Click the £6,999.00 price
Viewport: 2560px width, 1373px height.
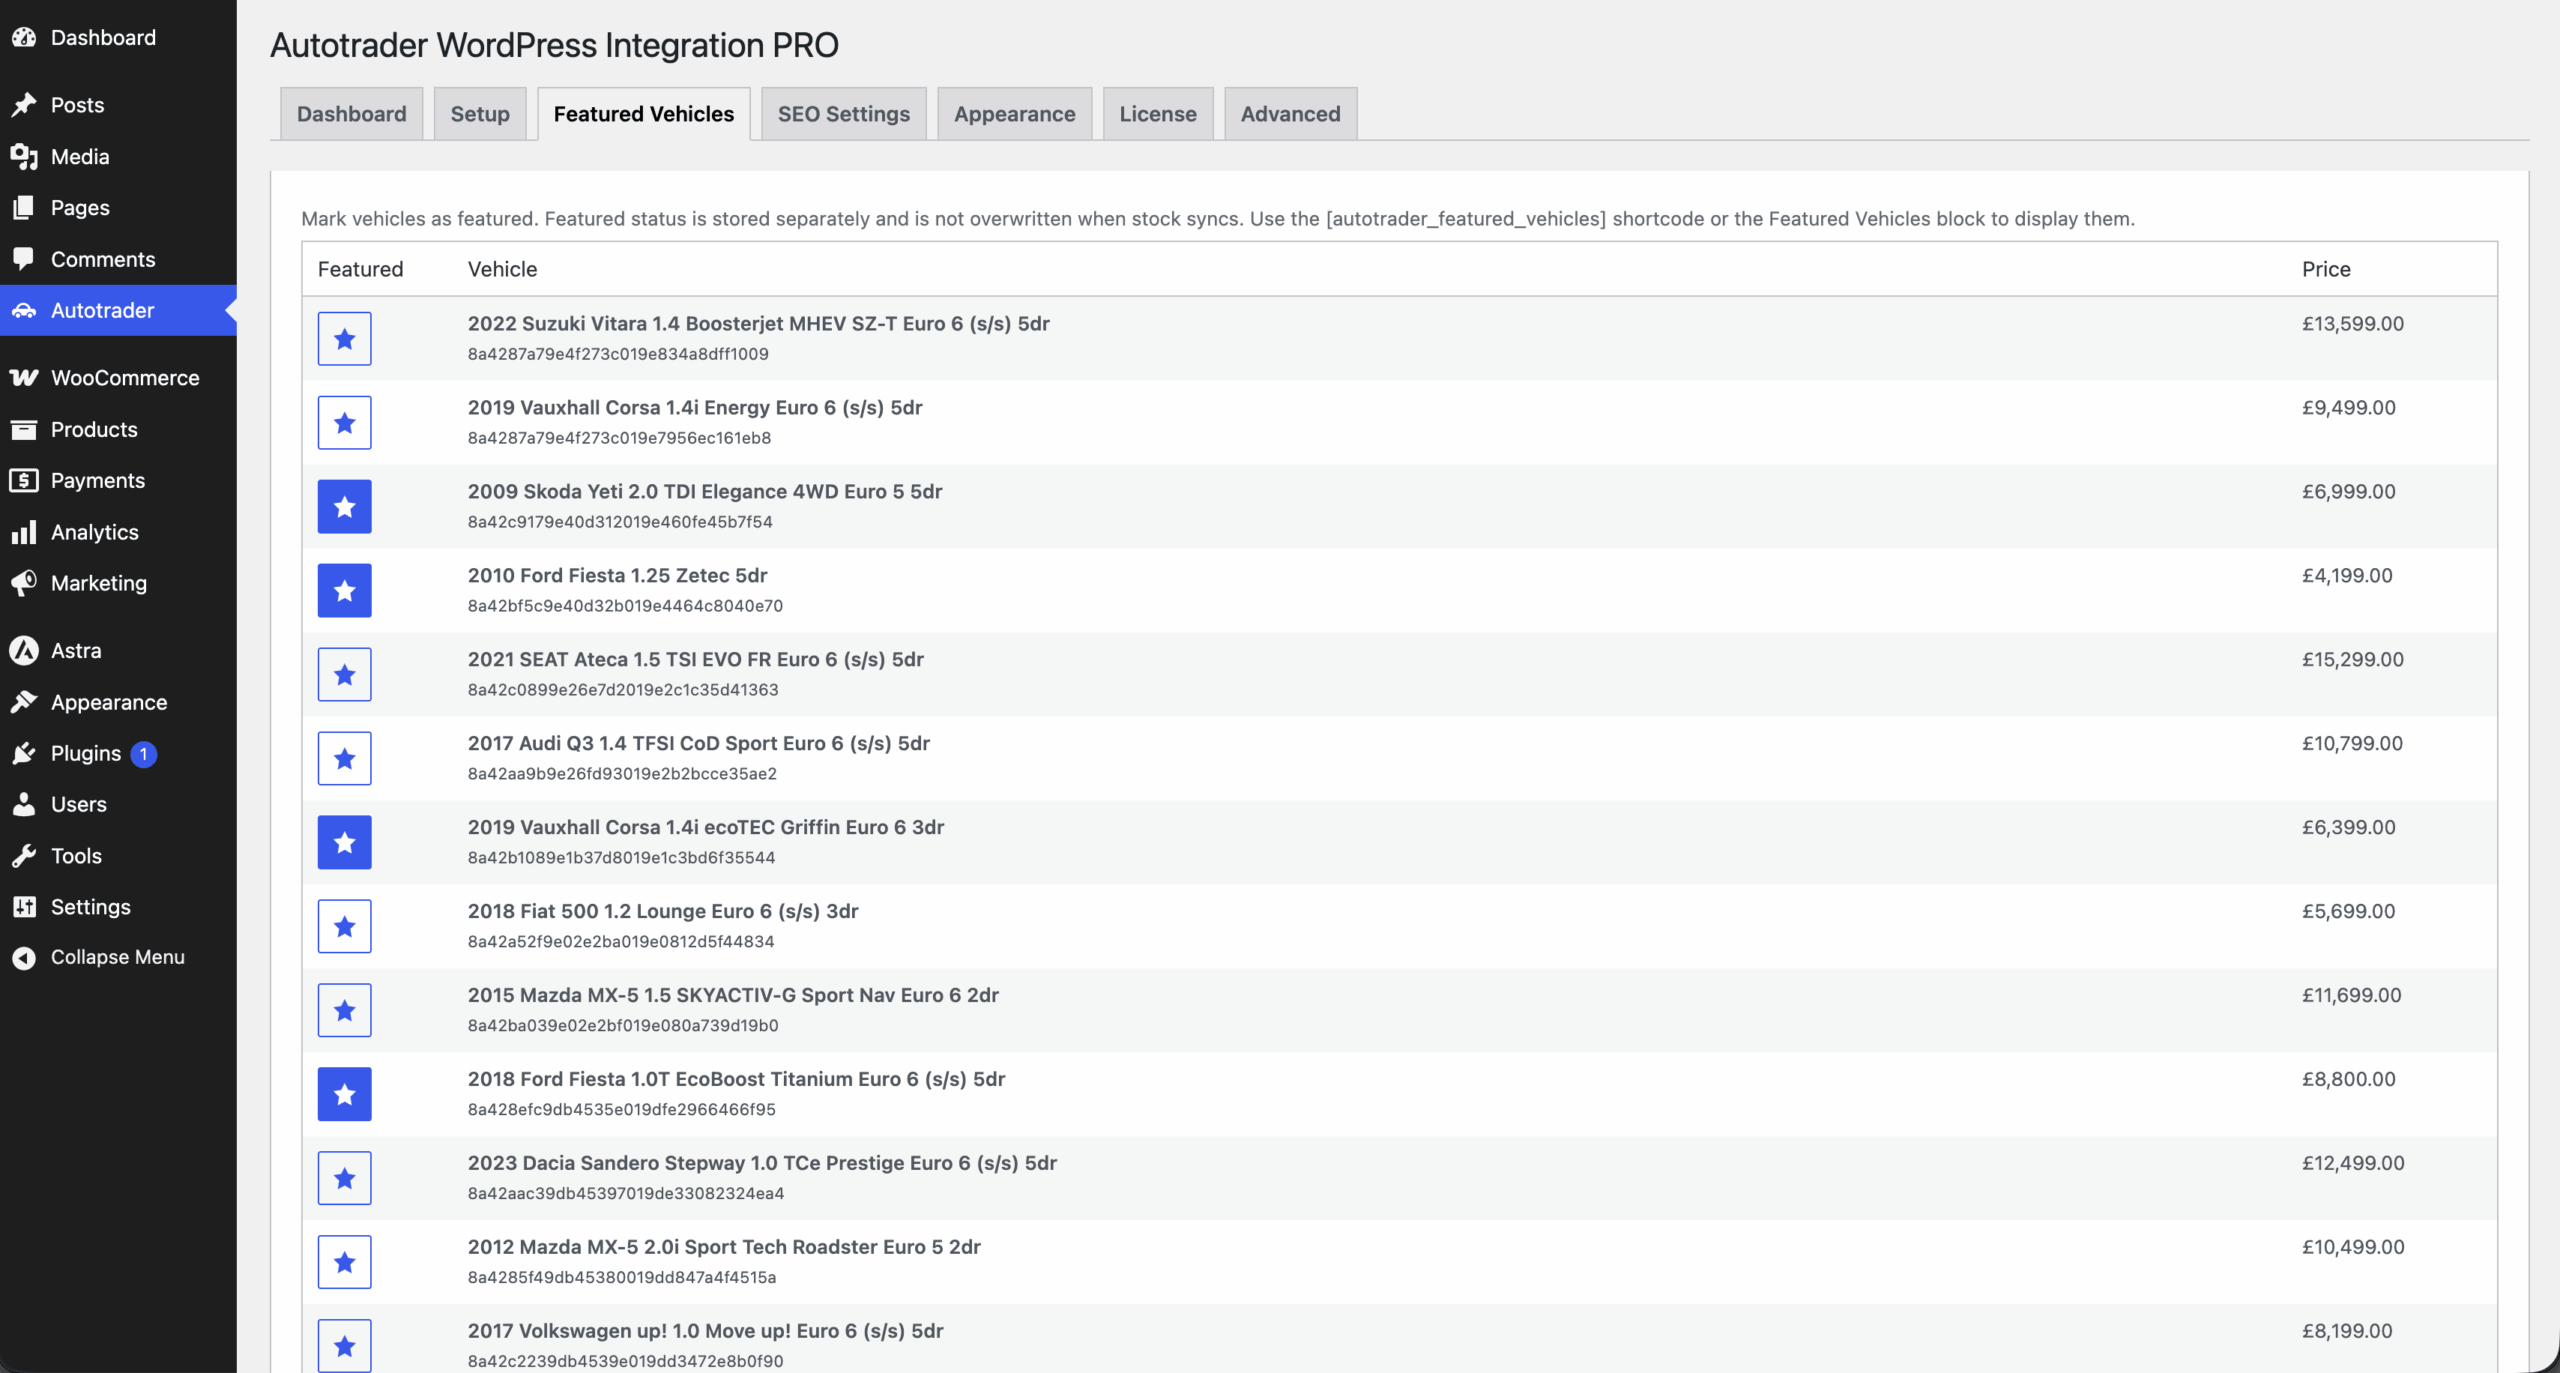2349,492
